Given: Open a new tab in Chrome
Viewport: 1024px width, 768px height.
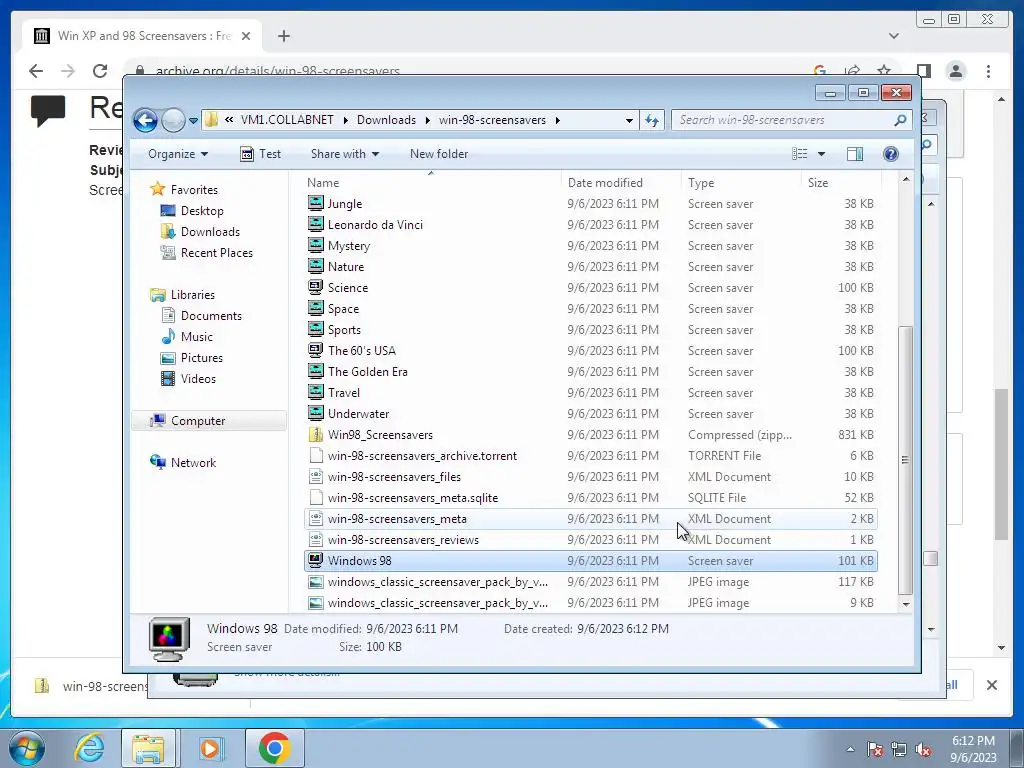Looking at the screenshot, I should [x=283, y=36].
